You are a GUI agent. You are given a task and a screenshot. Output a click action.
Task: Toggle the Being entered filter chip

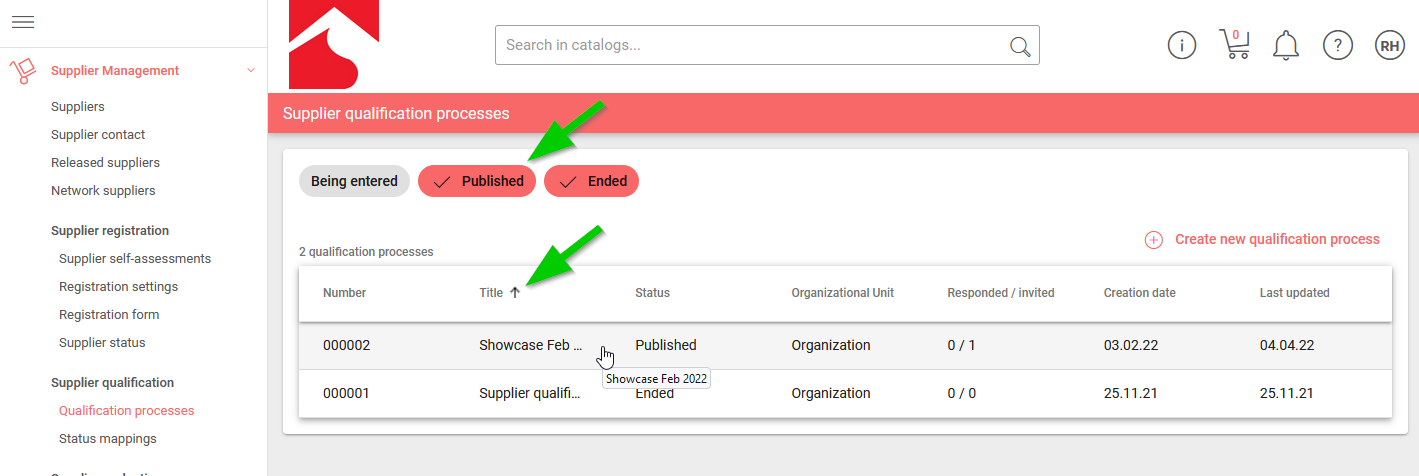coord(354,181)
